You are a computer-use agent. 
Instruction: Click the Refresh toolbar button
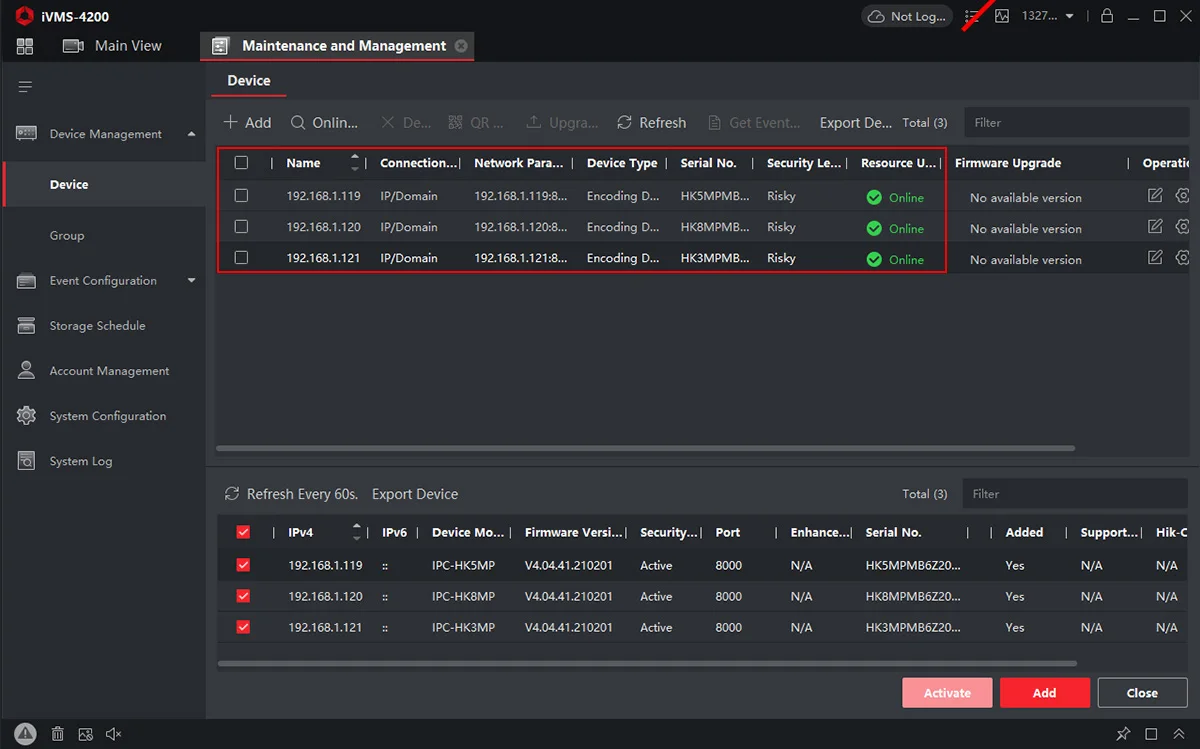[x=651, y=123]
